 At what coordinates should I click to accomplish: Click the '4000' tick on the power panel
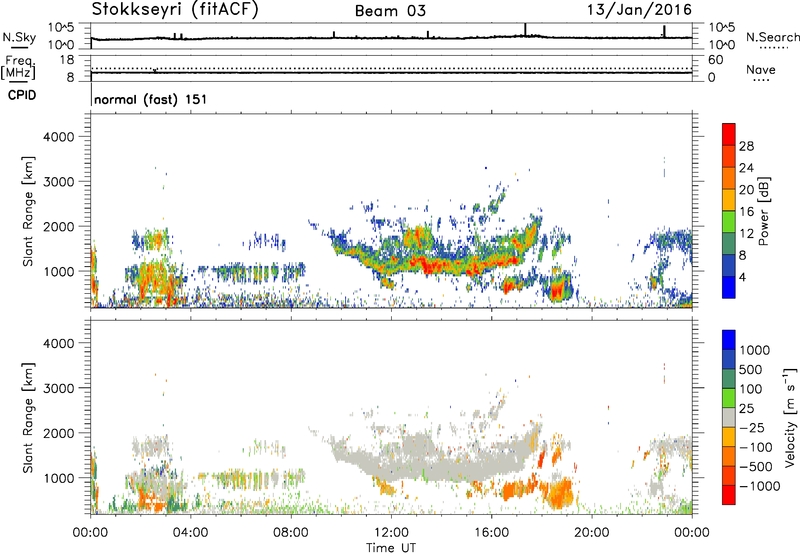click(x=58, y=137)
